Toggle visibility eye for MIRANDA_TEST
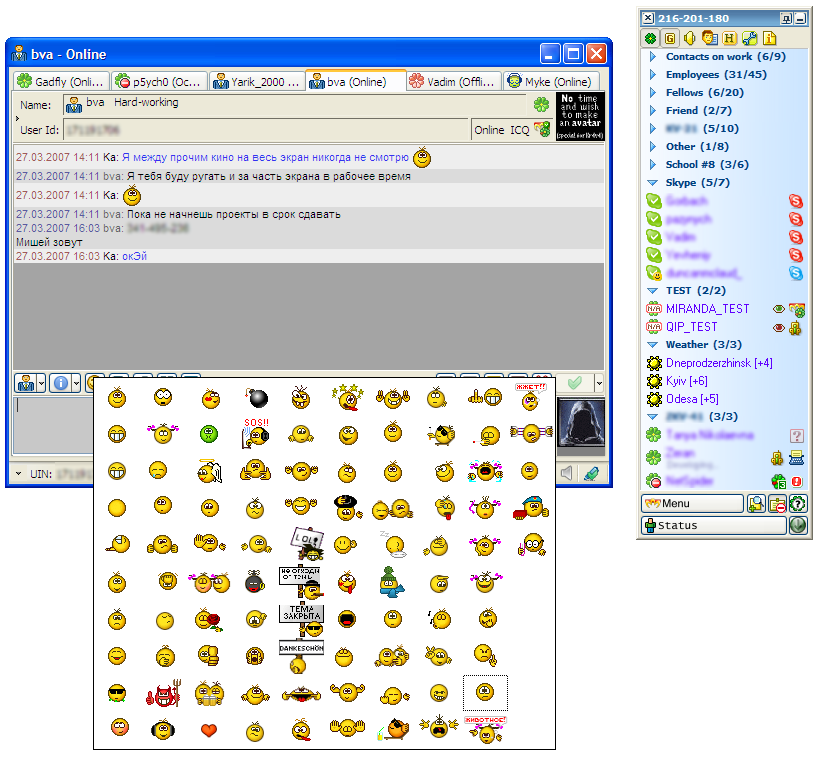The height and width of the screenshot is (760, 820). click(x=779, y=309)
